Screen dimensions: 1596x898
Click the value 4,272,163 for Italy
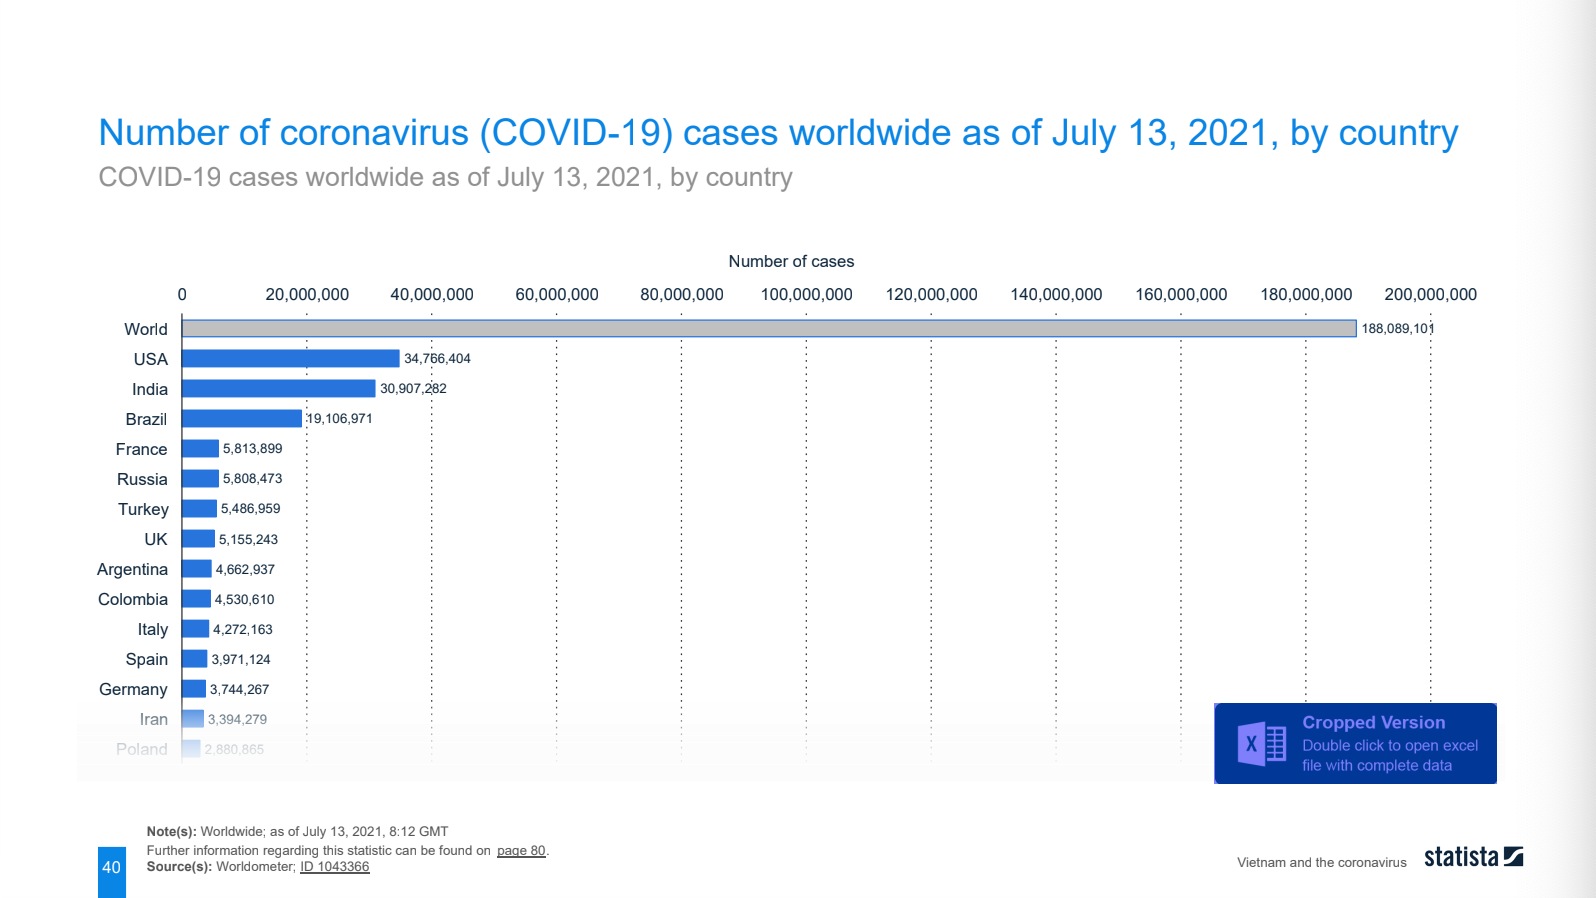242,630
